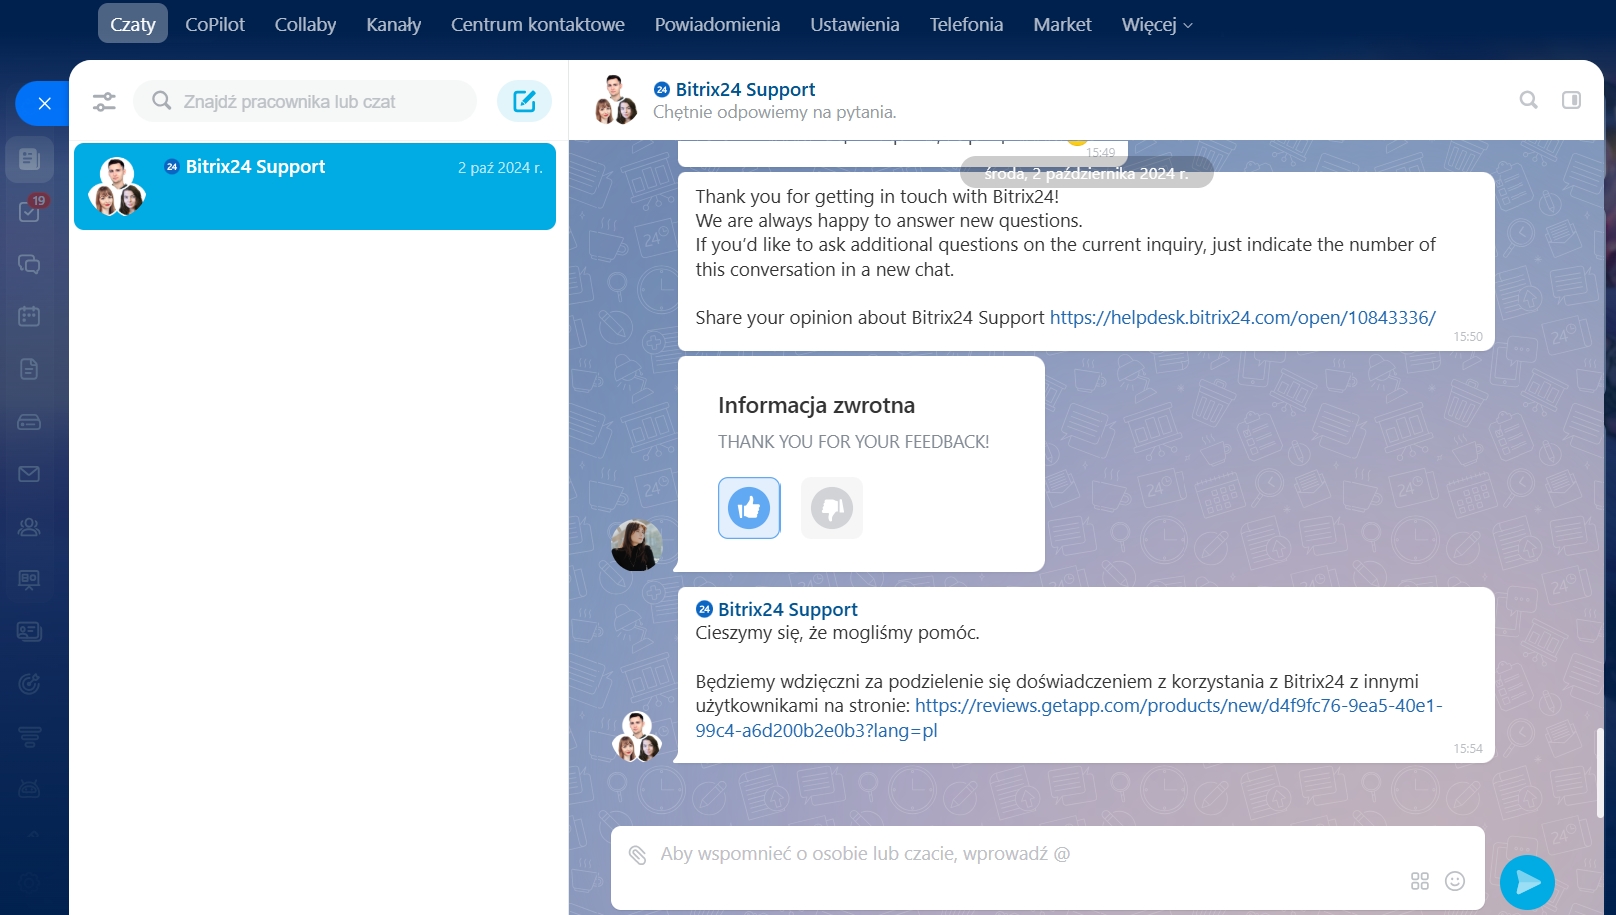Start a new chat with the compose icon
1616x915 pixels.
click(524, 101)
